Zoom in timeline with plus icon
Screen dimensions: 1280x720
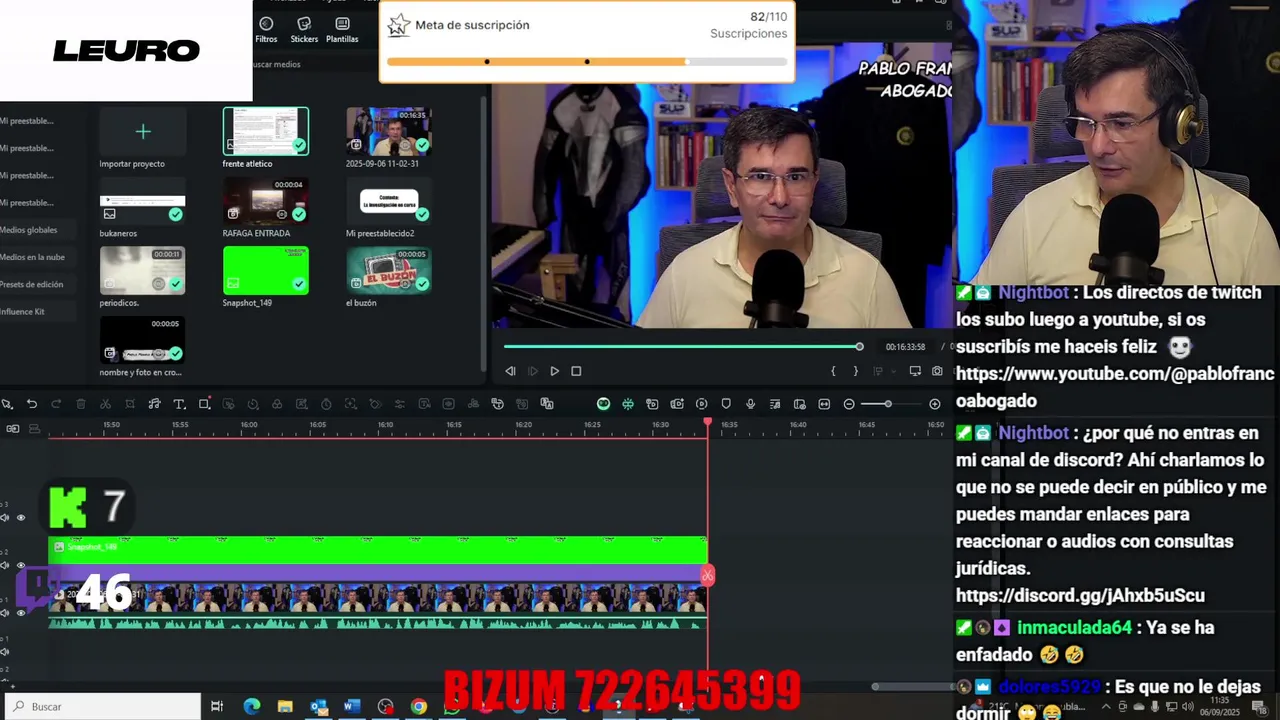pos(935,404)
